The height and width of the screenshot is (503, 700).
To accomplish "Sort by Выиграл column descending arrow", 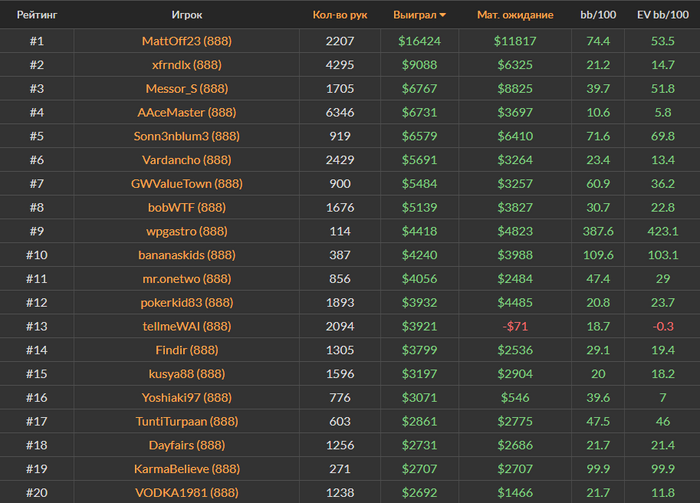I will [x=443, y=16].
